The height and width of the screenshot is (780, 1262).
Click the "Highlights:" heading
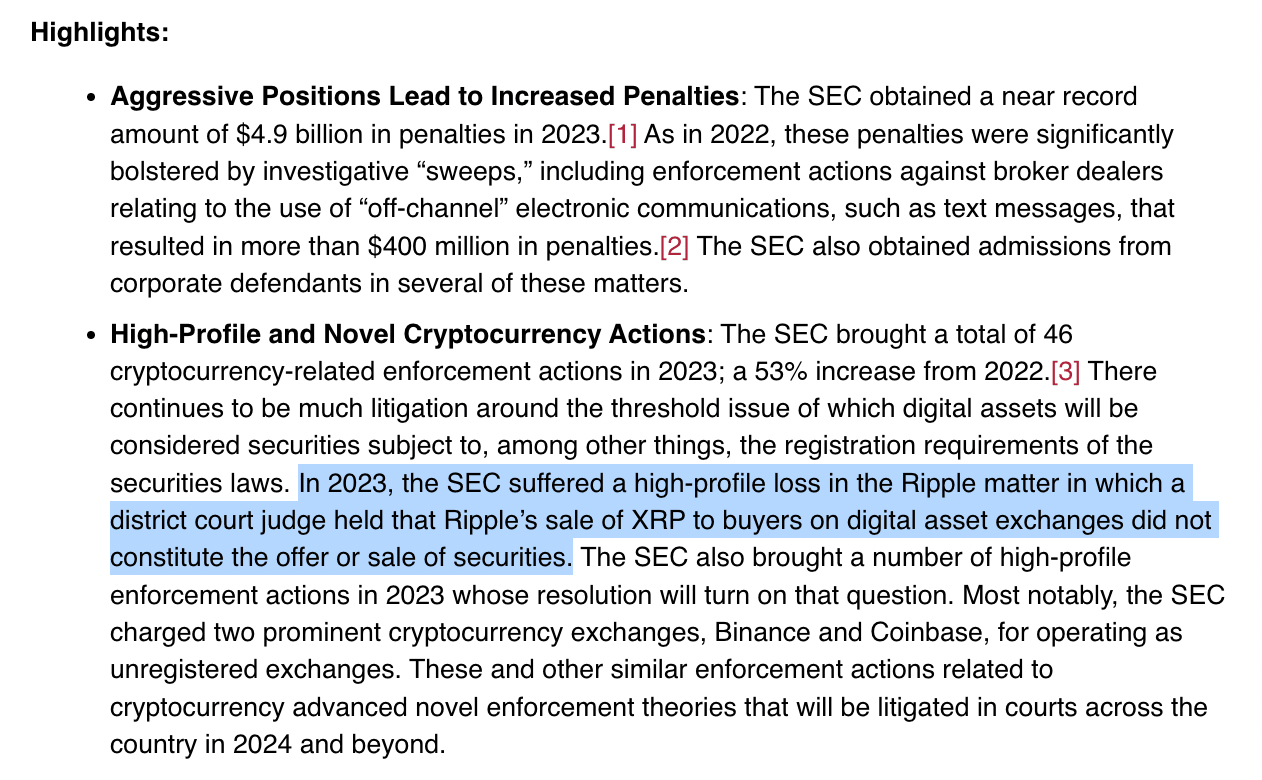(x=100, y=32)
